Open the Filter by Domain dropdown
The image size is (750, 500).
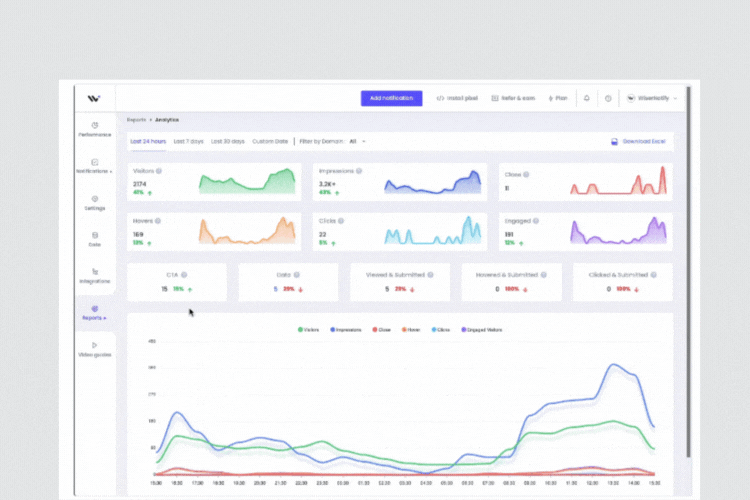point(357,142)
